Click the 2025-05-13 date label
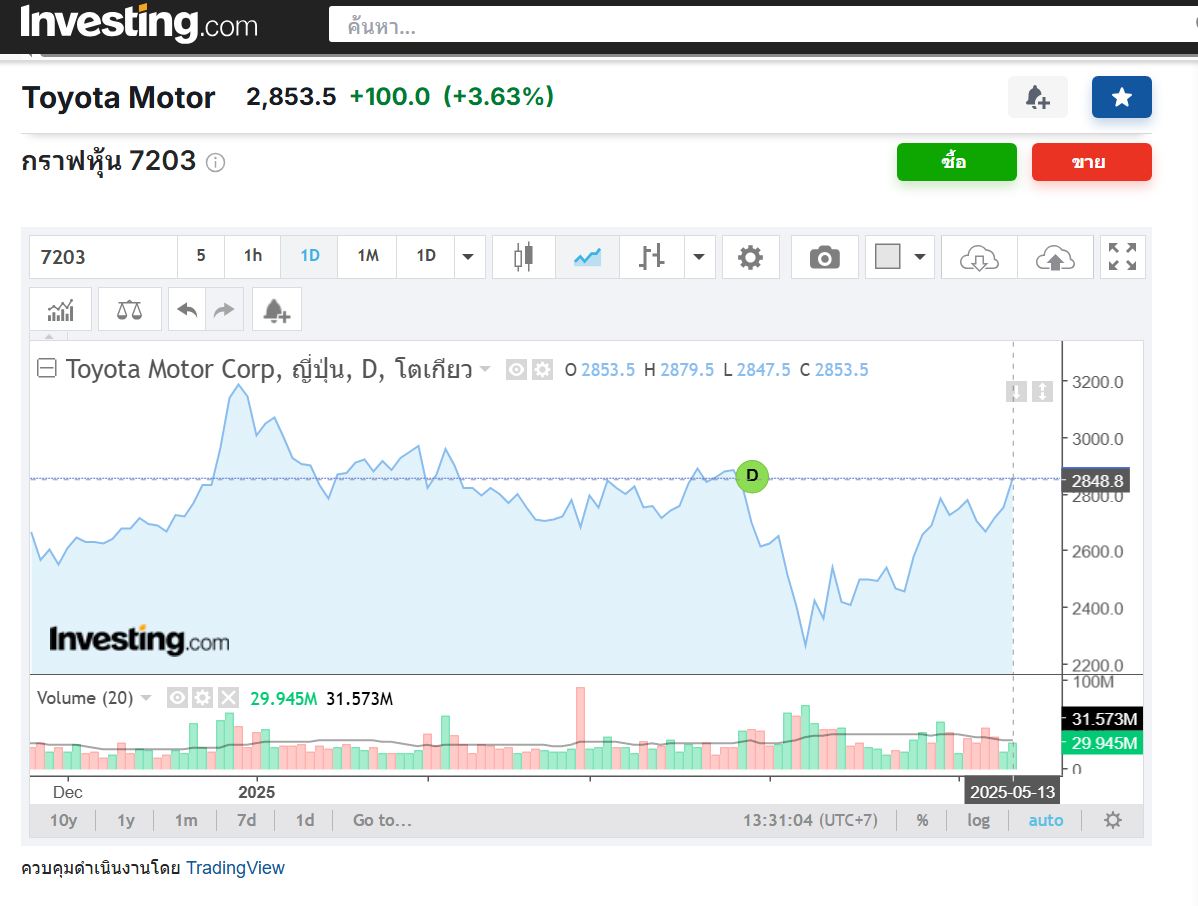Image resolution: width=1198 pixels, height=906 pixels. [x=1012, y=791]
